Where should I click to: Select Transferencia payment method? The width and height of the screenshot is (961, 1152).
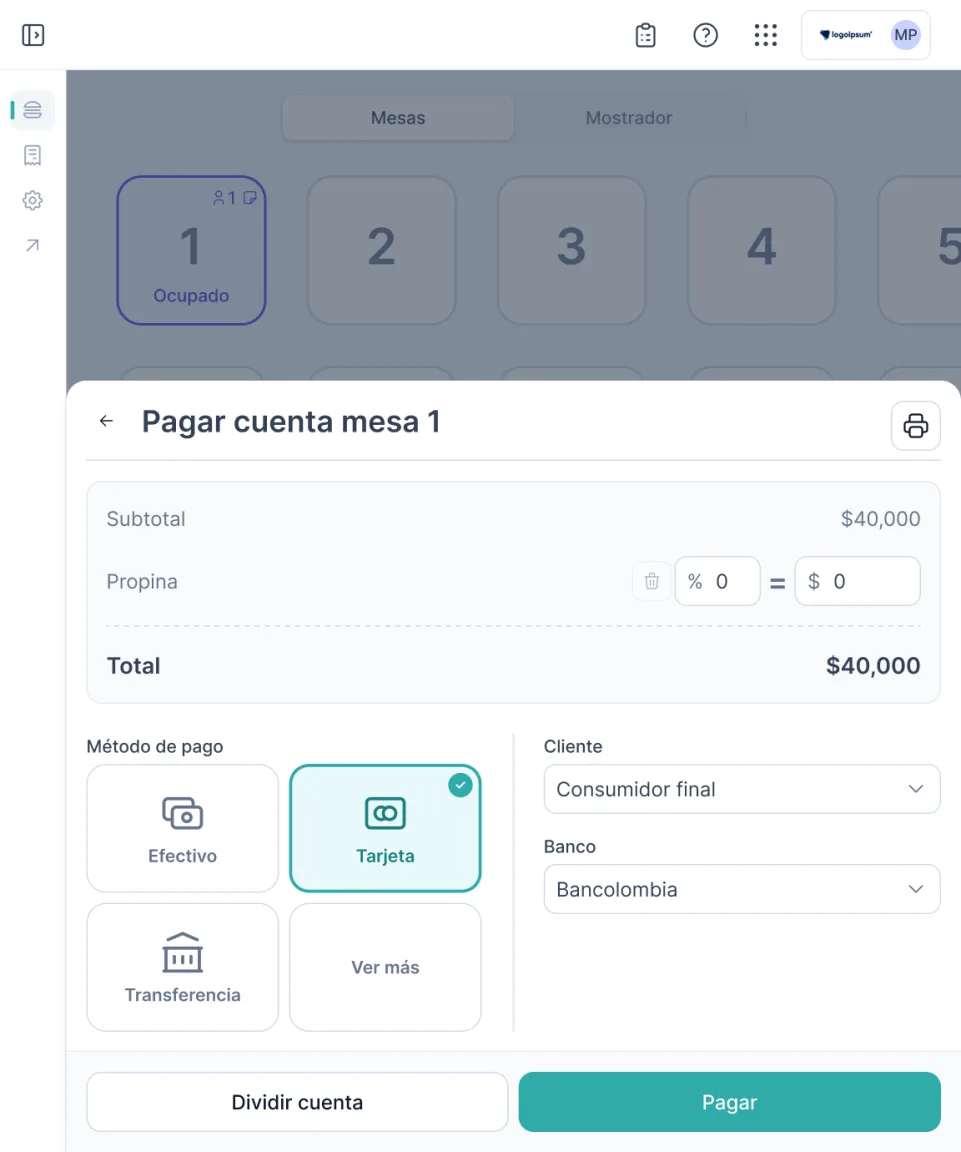pos(182,967)
